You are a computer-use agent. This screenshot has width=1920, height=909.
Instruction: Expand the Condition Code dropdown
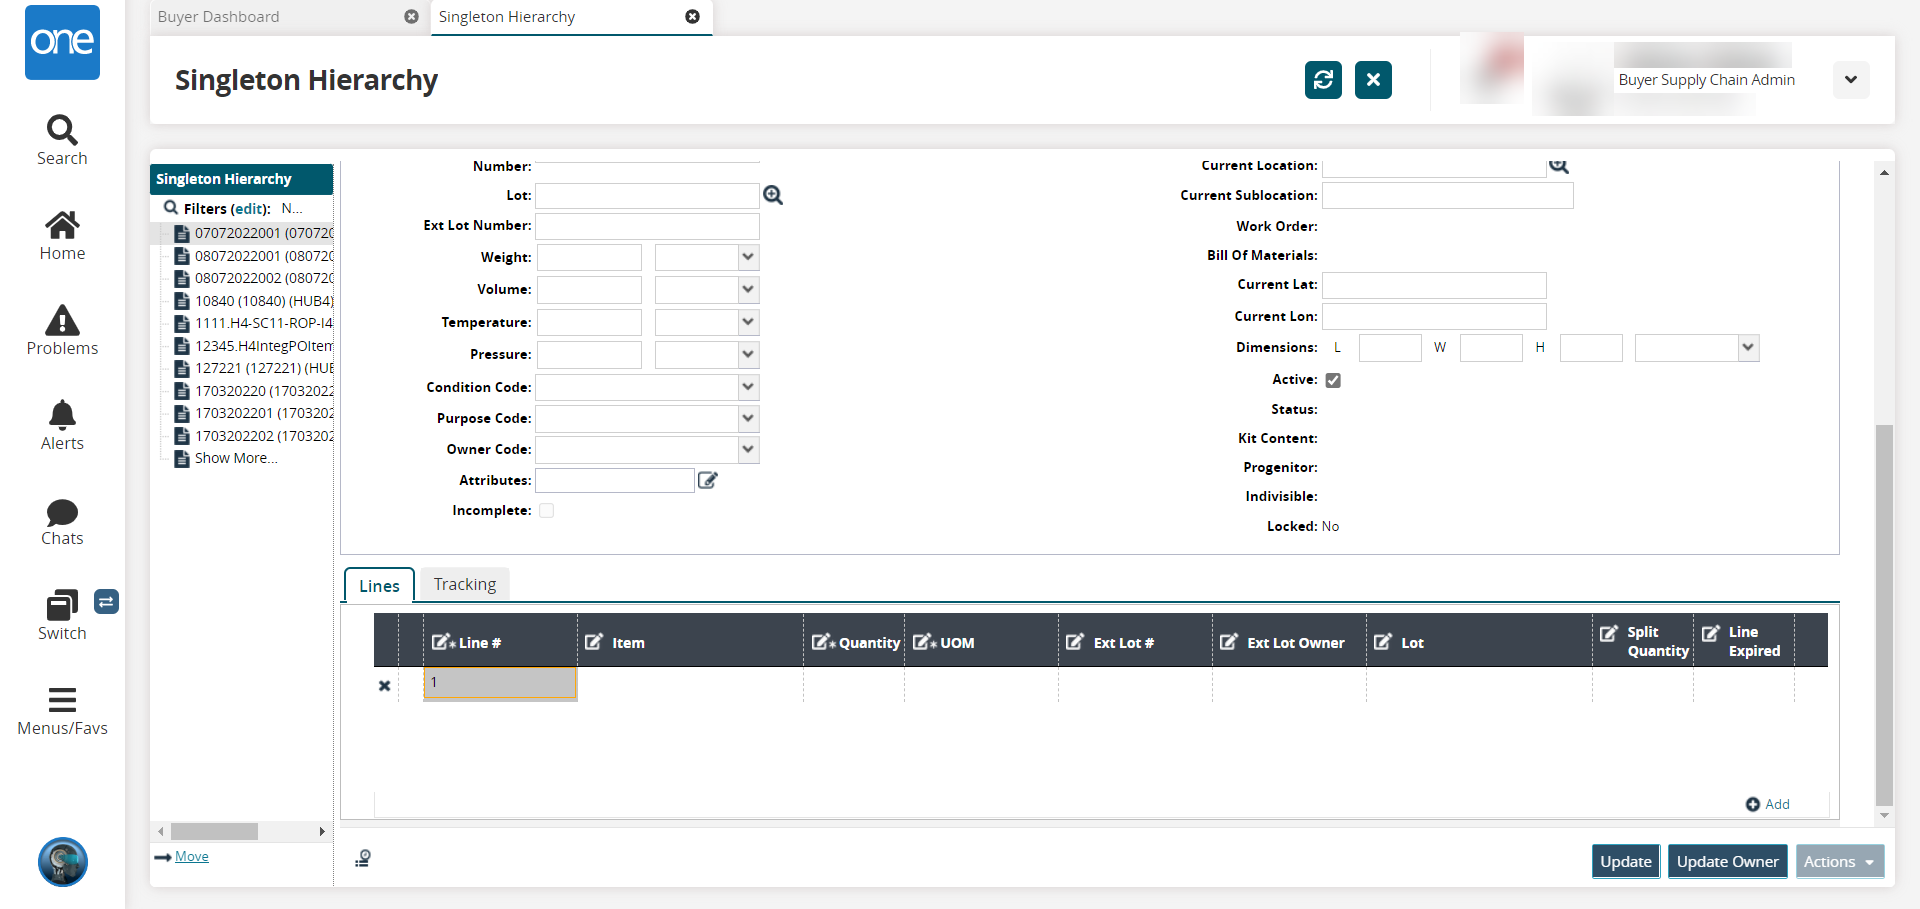748,387
